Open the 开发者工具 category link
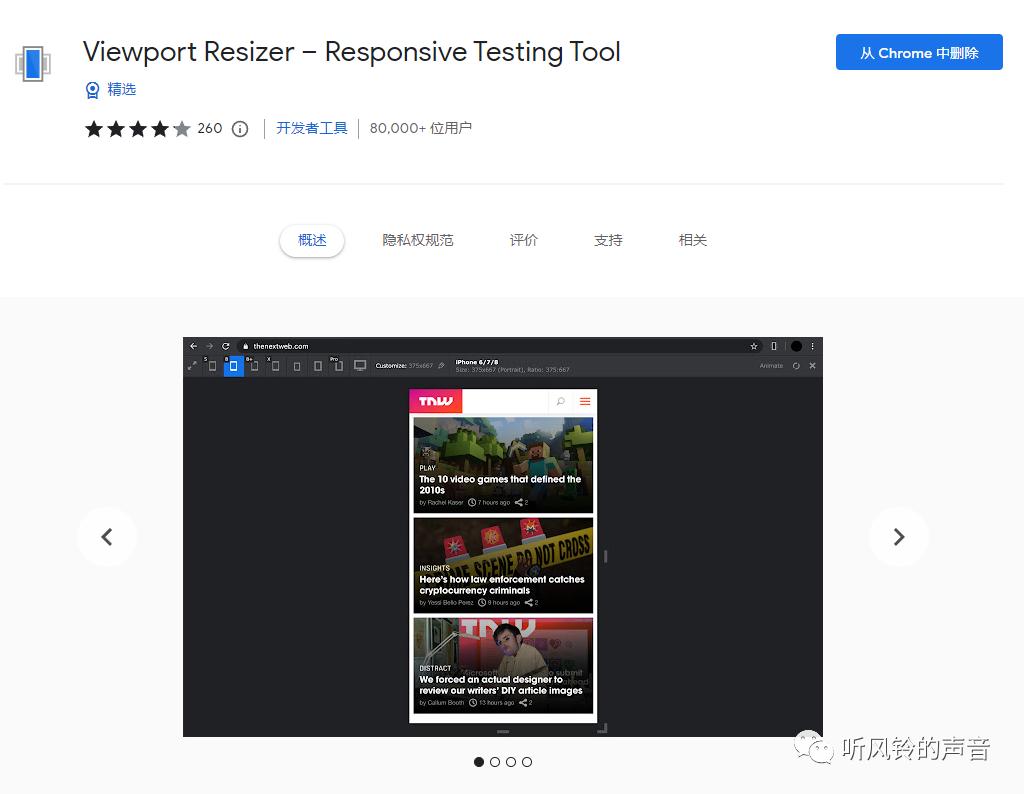 click(x=311, y=128)
